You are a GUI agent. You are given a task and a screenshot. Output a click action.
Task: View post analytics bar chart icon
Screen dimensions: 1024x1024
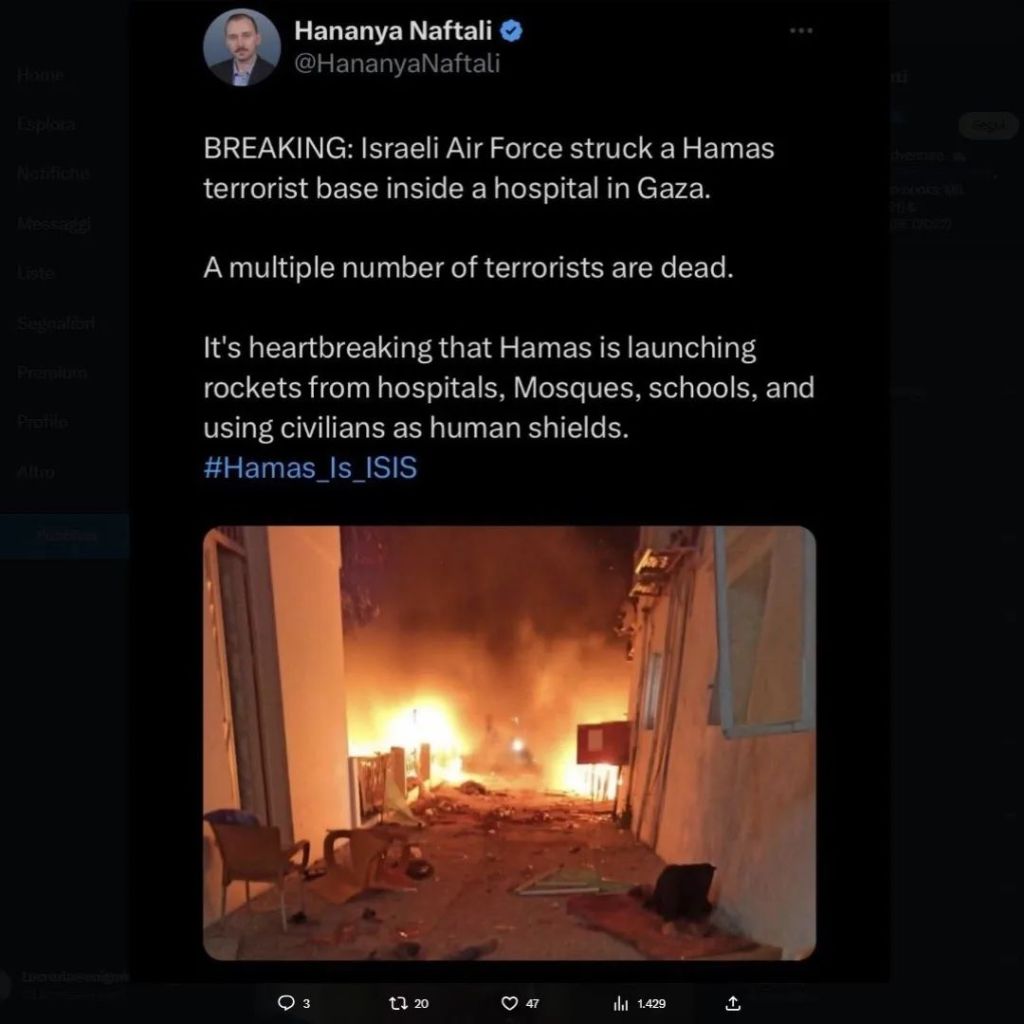621,1003
